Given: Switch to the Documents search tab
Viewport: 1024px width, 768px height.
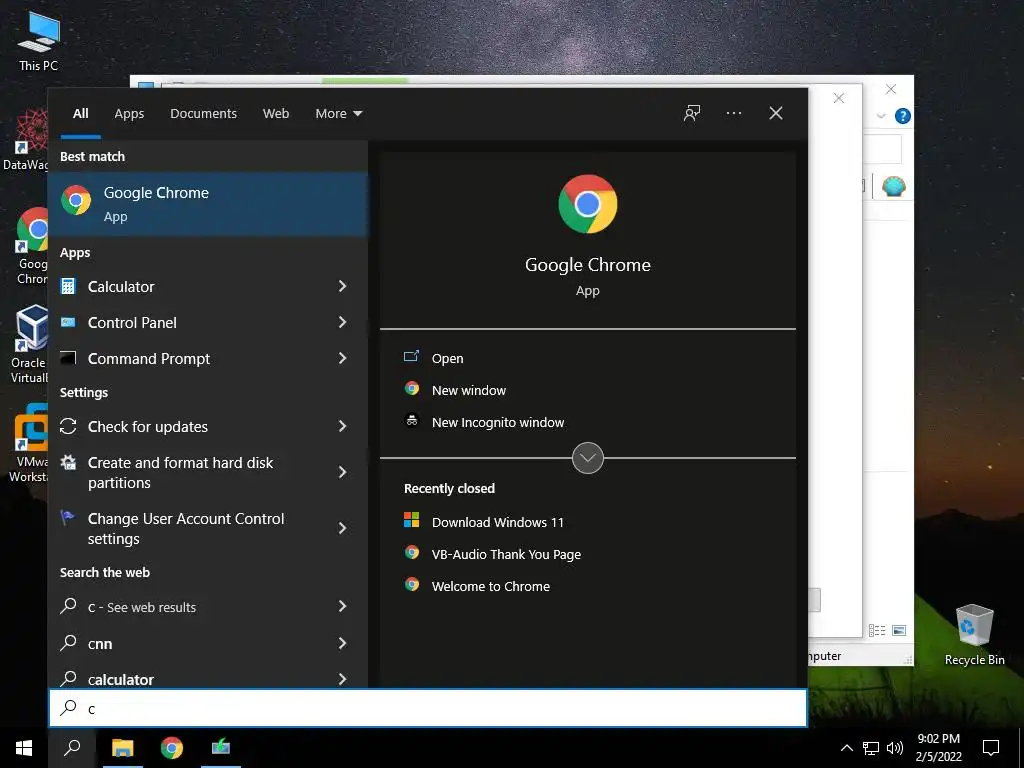Looking at the screenshot, I should pyautogui.click(x=203, y=114).
